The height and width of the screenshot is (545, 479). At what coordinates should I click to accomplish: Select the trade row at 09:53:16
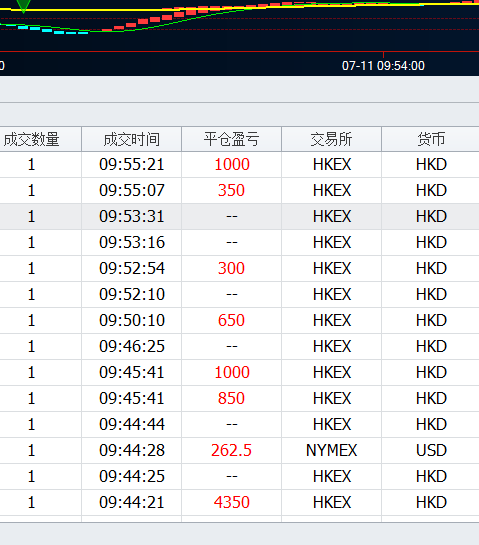click(240, 243)
